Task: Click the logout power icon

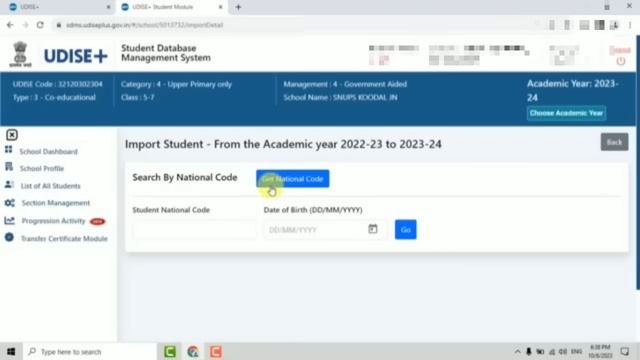Action: pyautogui.click(x=620, y=61)
